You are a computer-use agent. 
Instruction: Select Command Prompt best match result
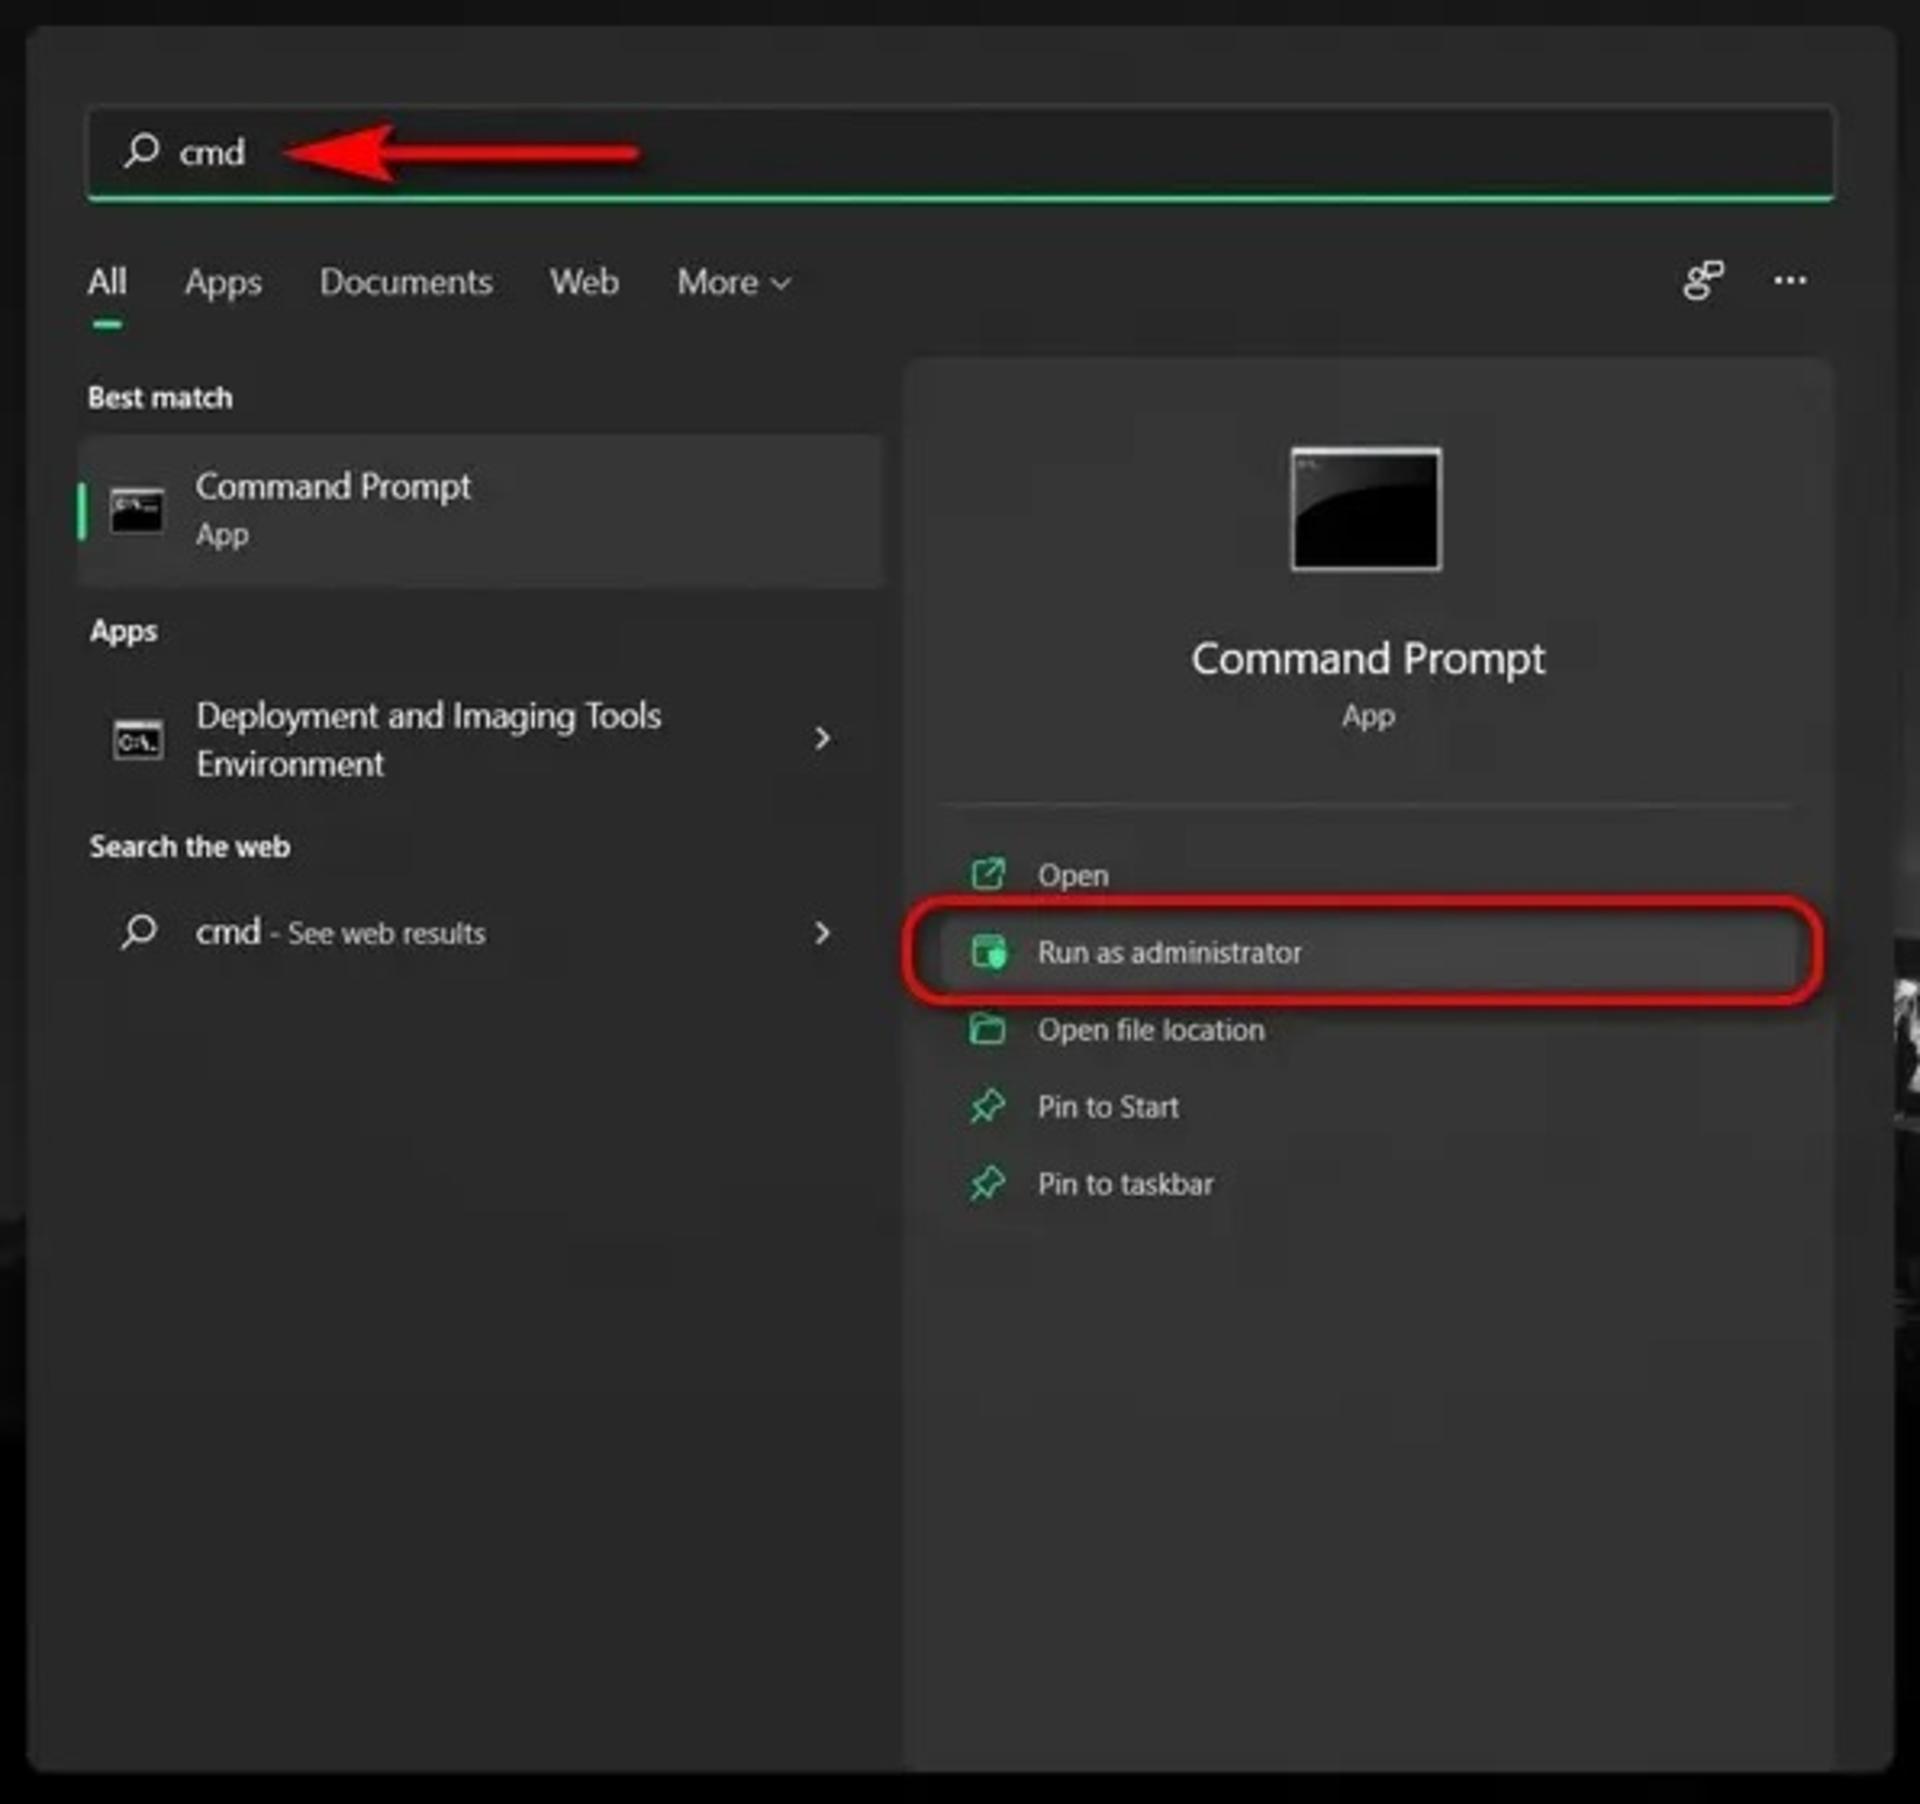pos(480,510)
